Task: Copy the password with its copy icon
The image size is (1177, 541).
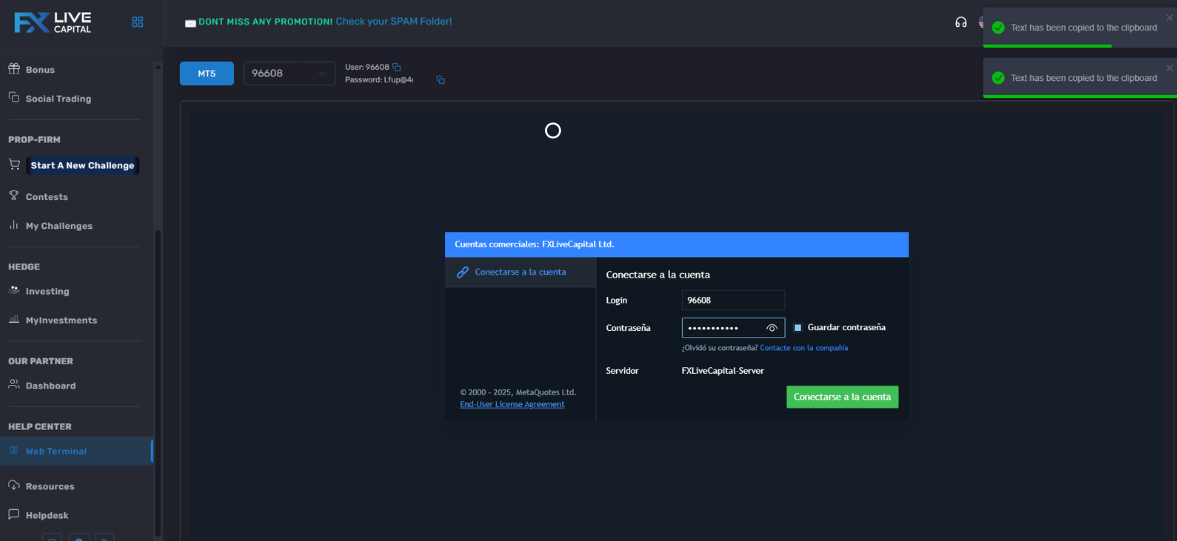Action: 441,80
